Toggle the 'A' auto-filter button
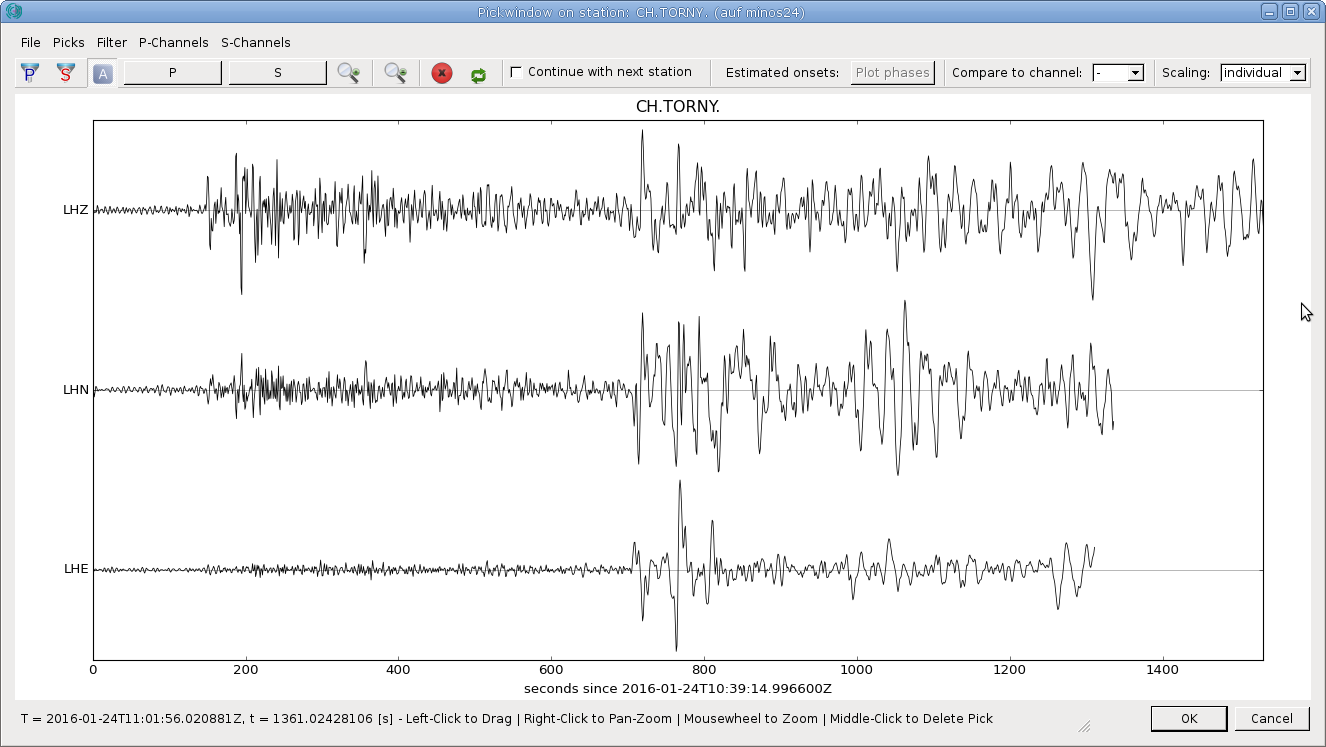Image resolution: width=1326 pixels, height=747 pixels. tap(102, 73)
